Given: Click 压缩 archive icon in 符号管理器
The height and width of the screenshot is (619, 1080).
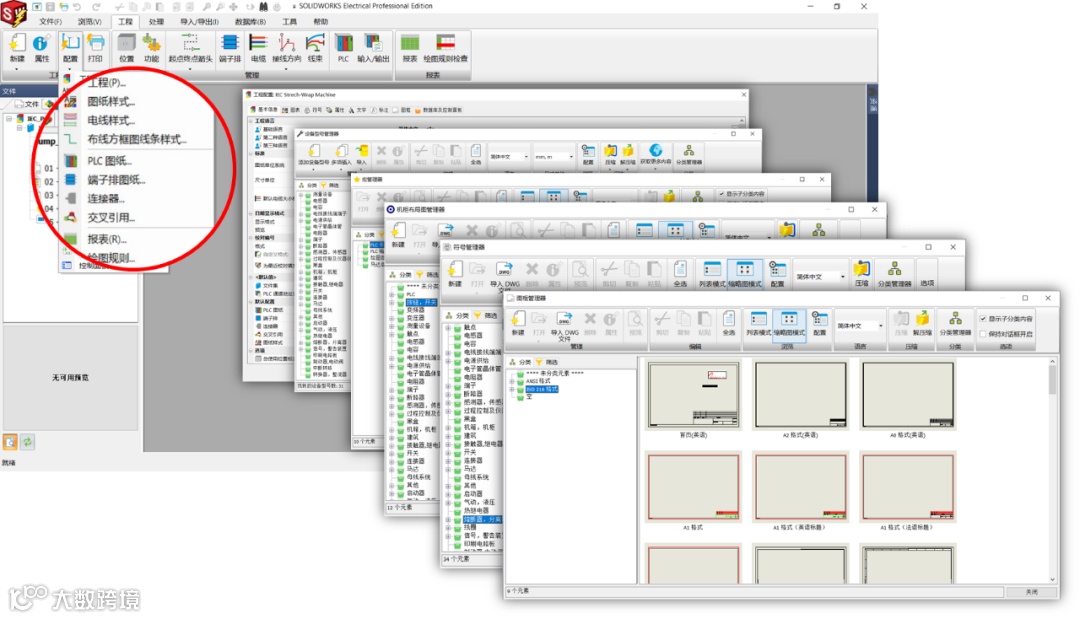Looking at the screenshot, I should pos(861,273).
